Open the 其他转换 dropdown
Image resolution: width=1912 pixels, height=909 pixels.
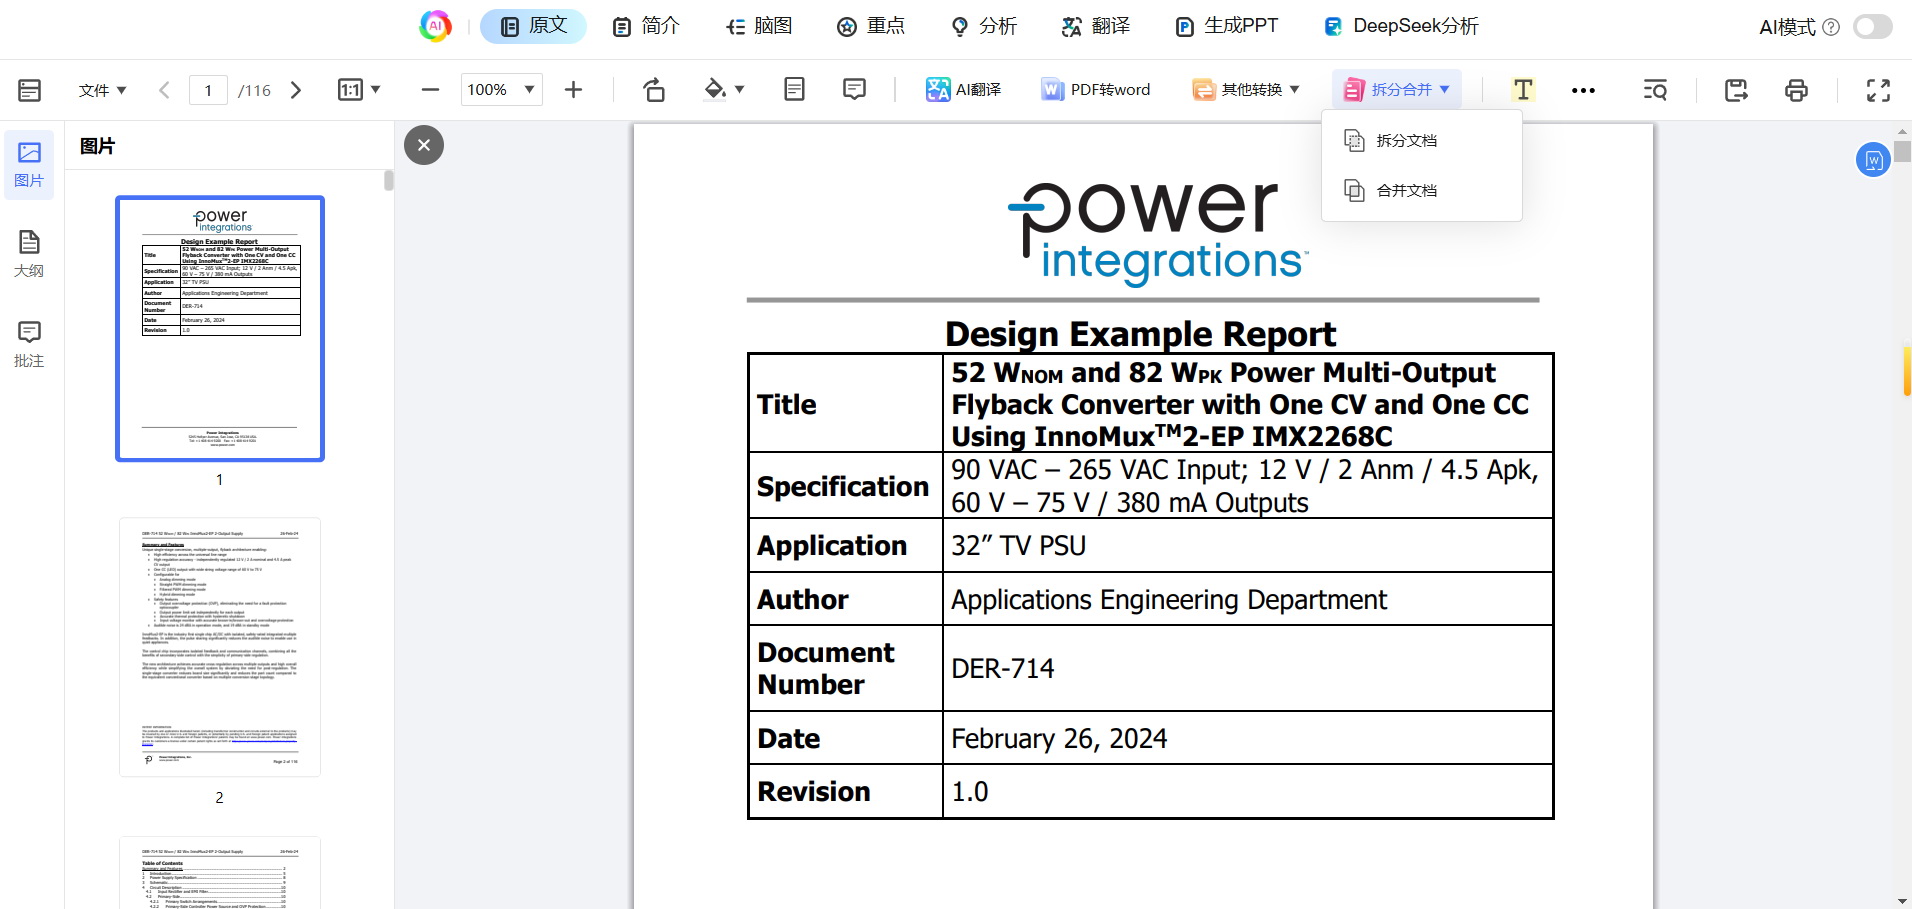[x=1246, y=90]
